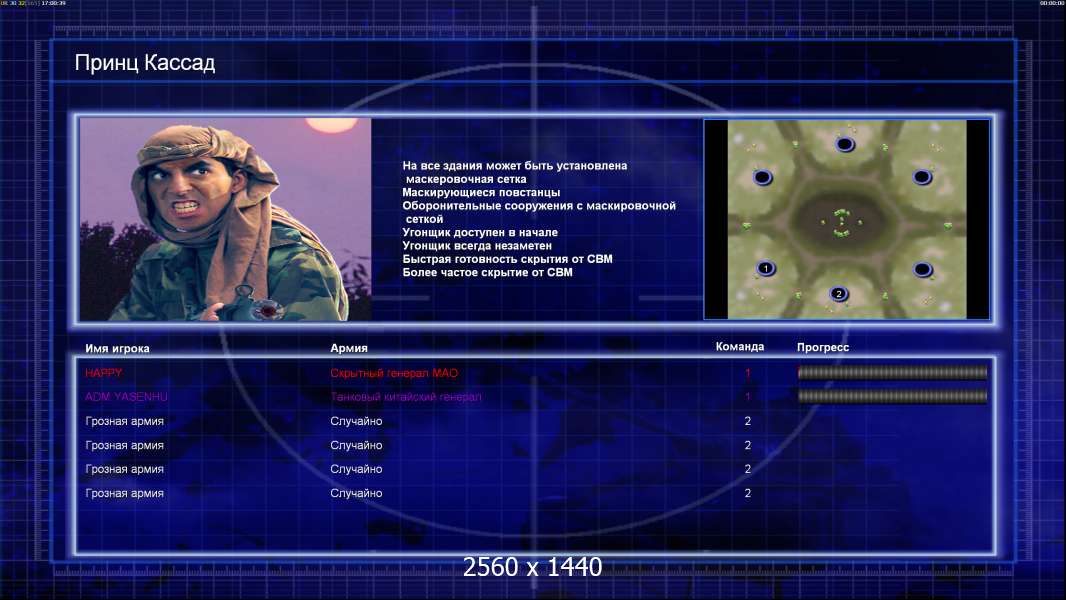Screen dimensions: 1066x600
Task: Click the 'маскеровочная сетка' continuation line
Action: pos(466,179)
